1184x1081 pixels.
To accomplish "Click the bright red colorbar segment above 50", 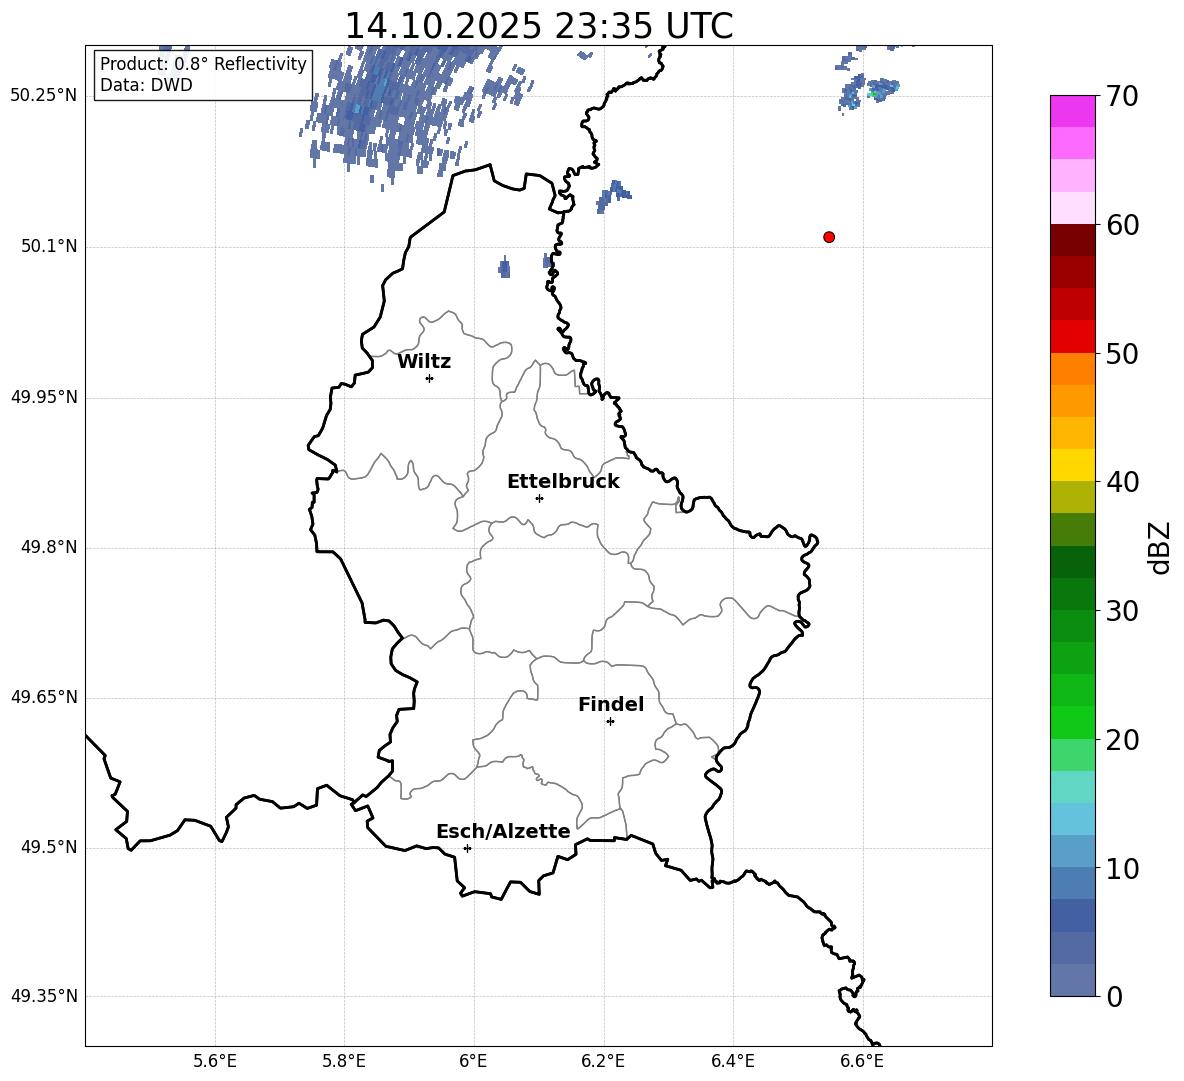I will [x=1072, y=337].
